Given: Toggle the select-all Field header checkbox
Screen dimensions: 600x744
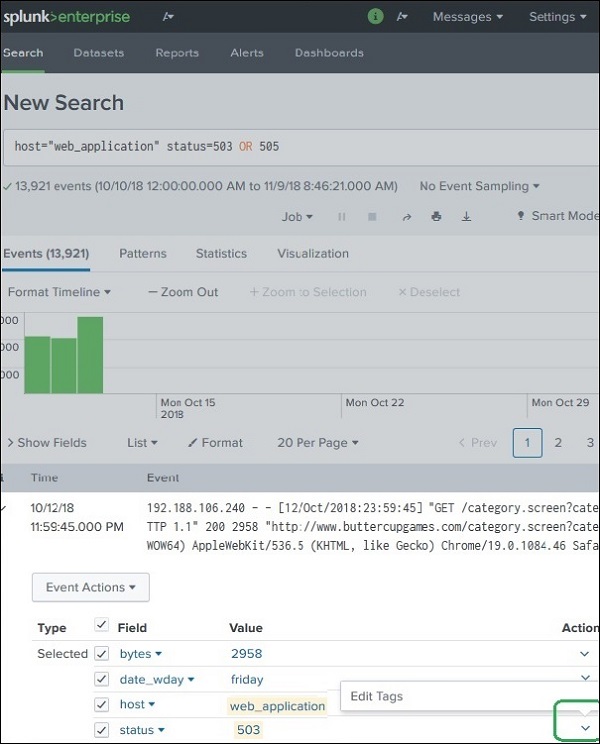Looking at the screenshot, I should (101, 627).
